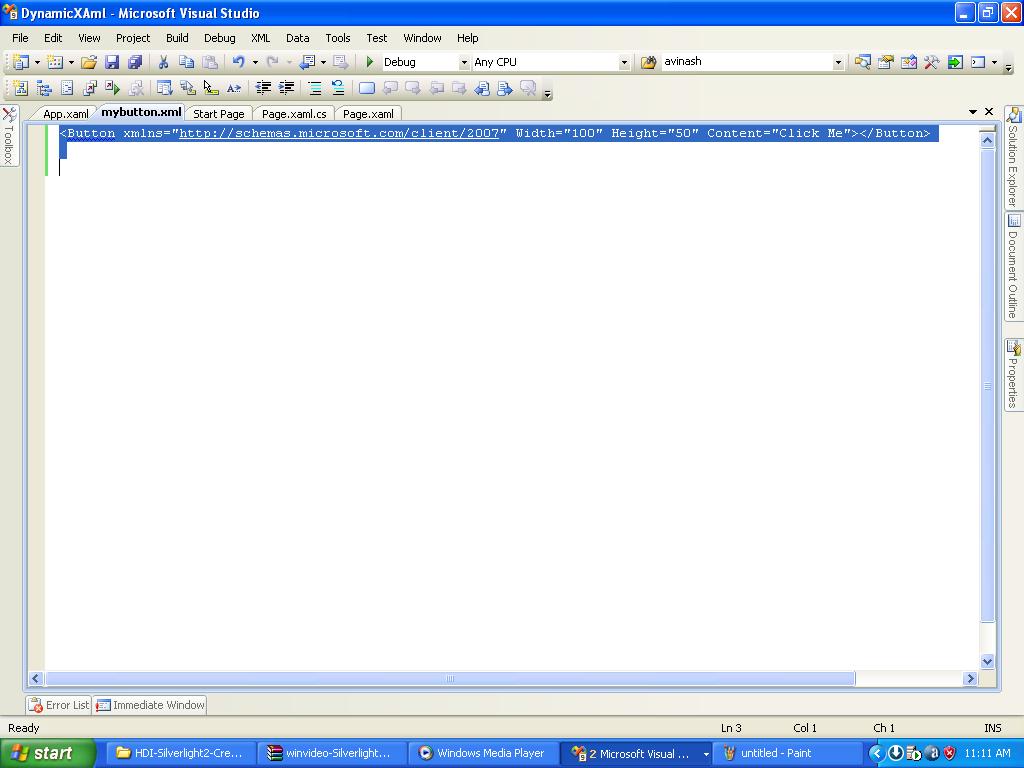1024x768 pixels.
Task: Click the Save All icon
Action: point(135,62)
